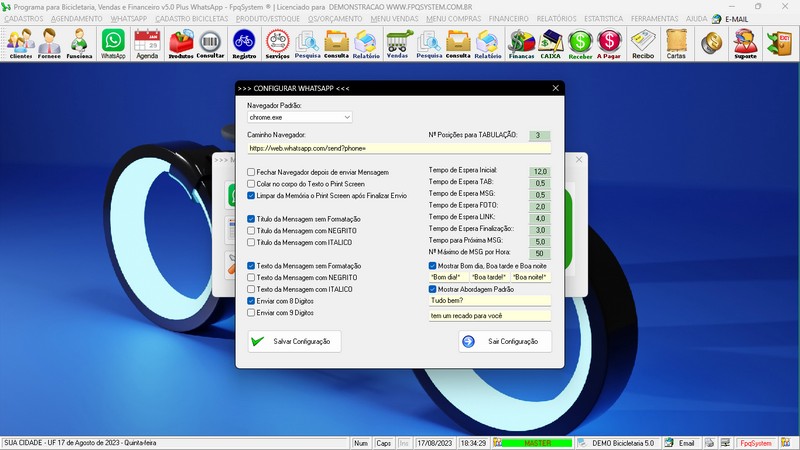The height and width of the screenshot is (450, 800).
Task: Open the RELATÓRIOS menu
Action: [557, 19]
